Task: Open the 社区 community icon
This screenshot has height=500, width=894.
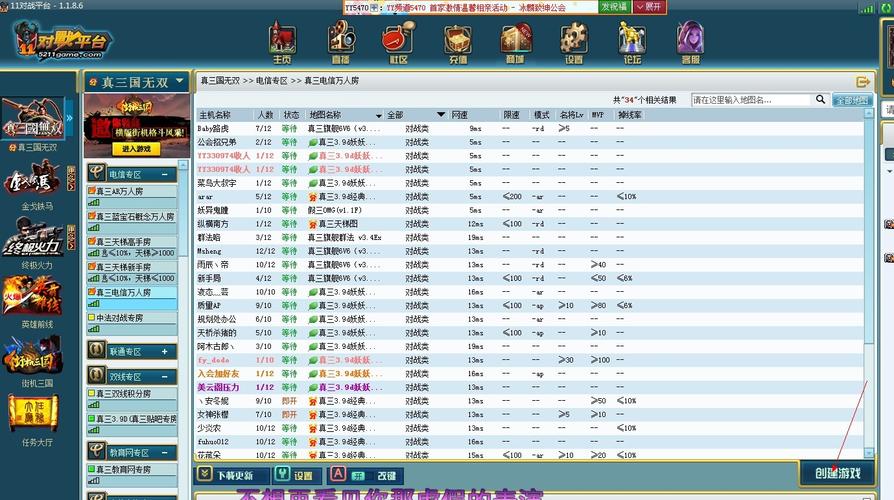Action: point(399,40)
